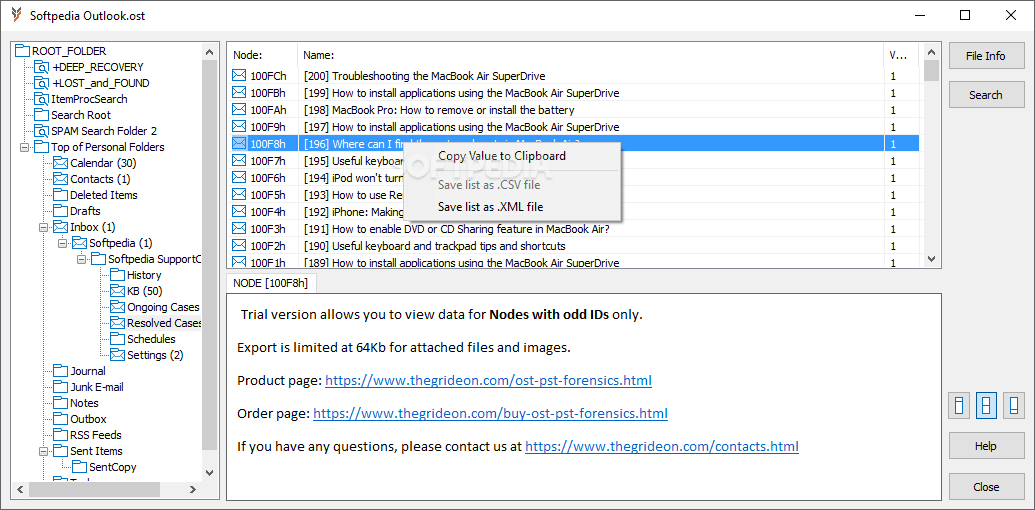Click the ROOT_FOLDER folder icon
This screenshot has width=1035, height=510.
(x=22, y=51)
